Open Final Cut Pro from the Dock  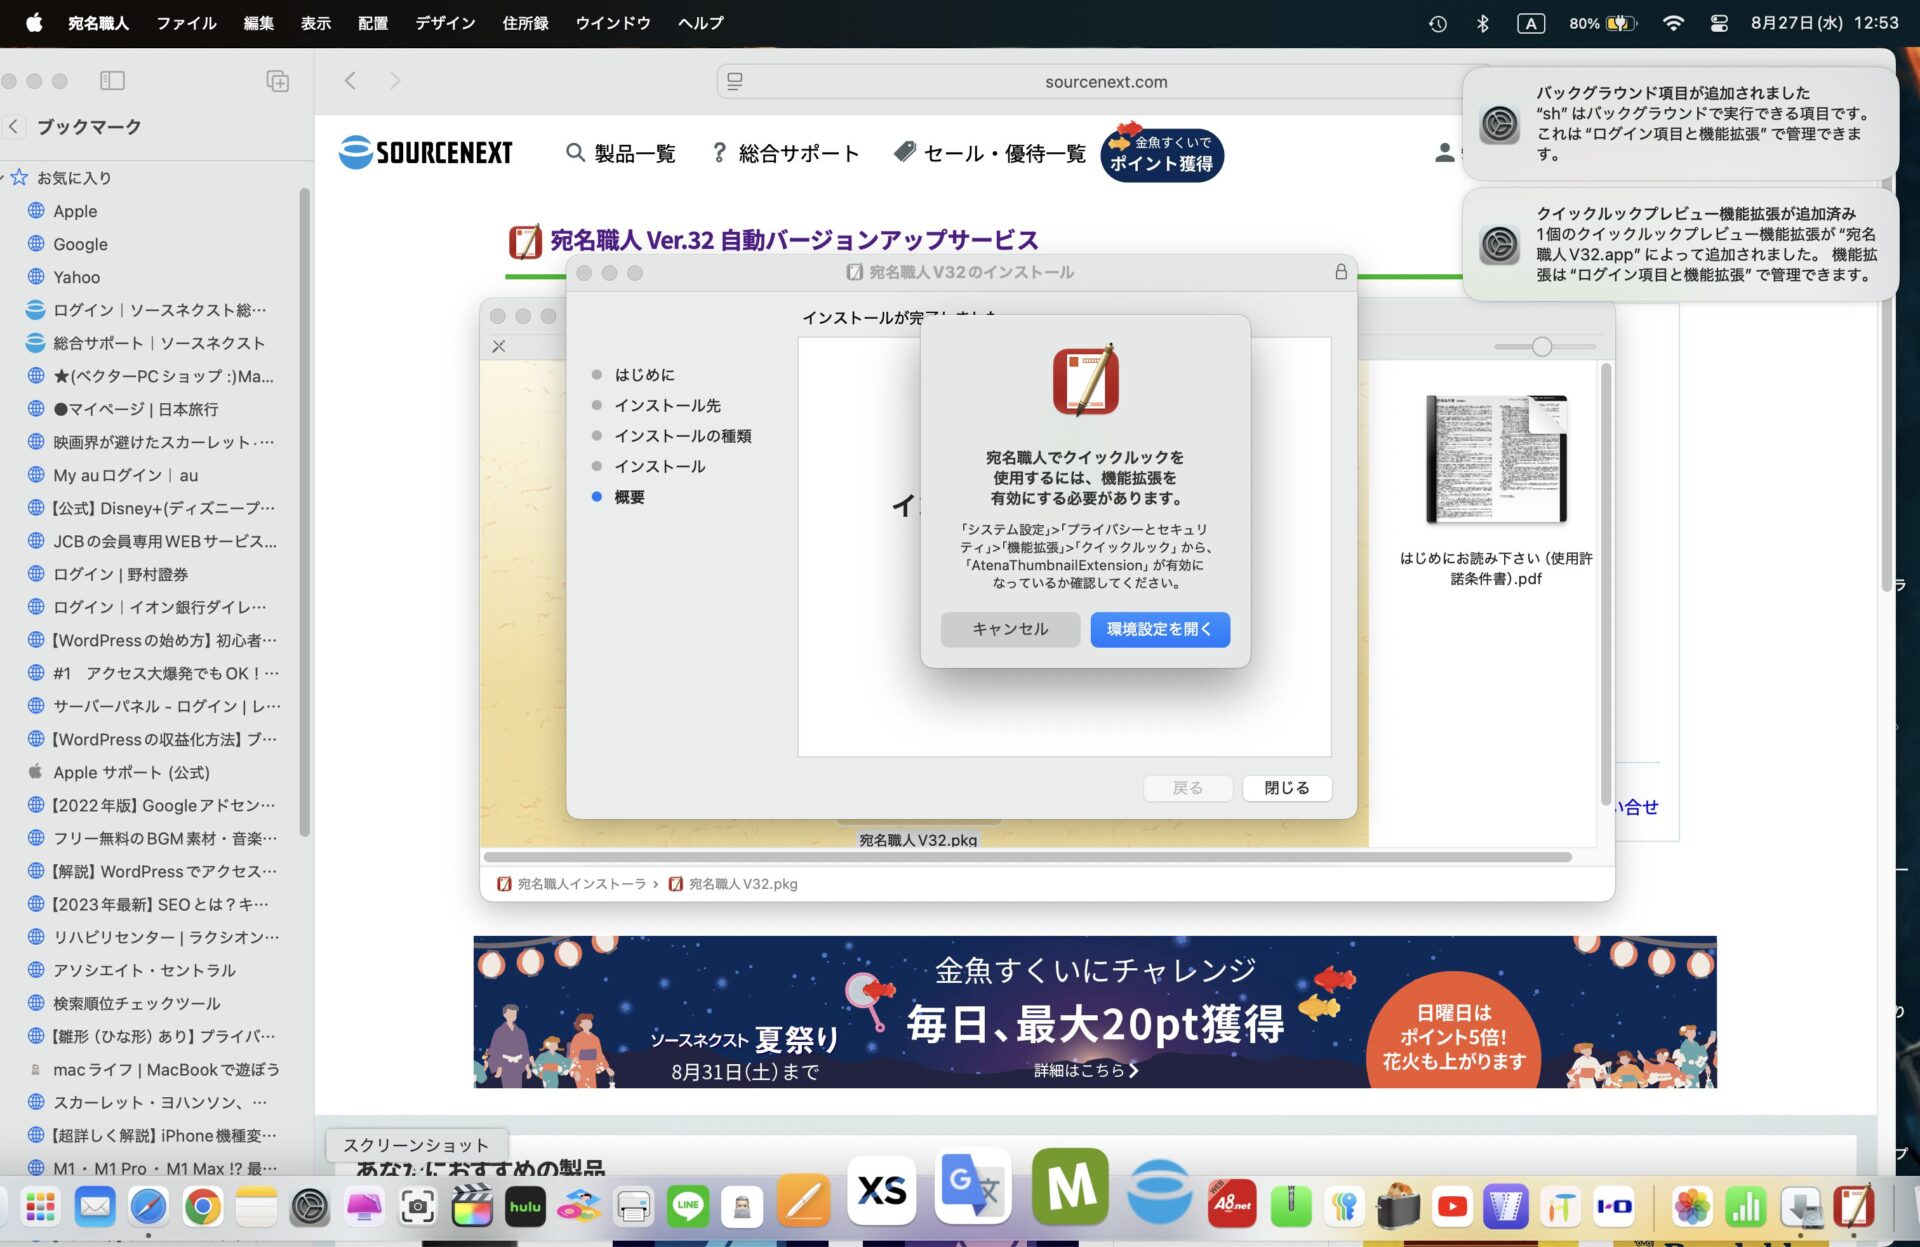[471, 1206]
